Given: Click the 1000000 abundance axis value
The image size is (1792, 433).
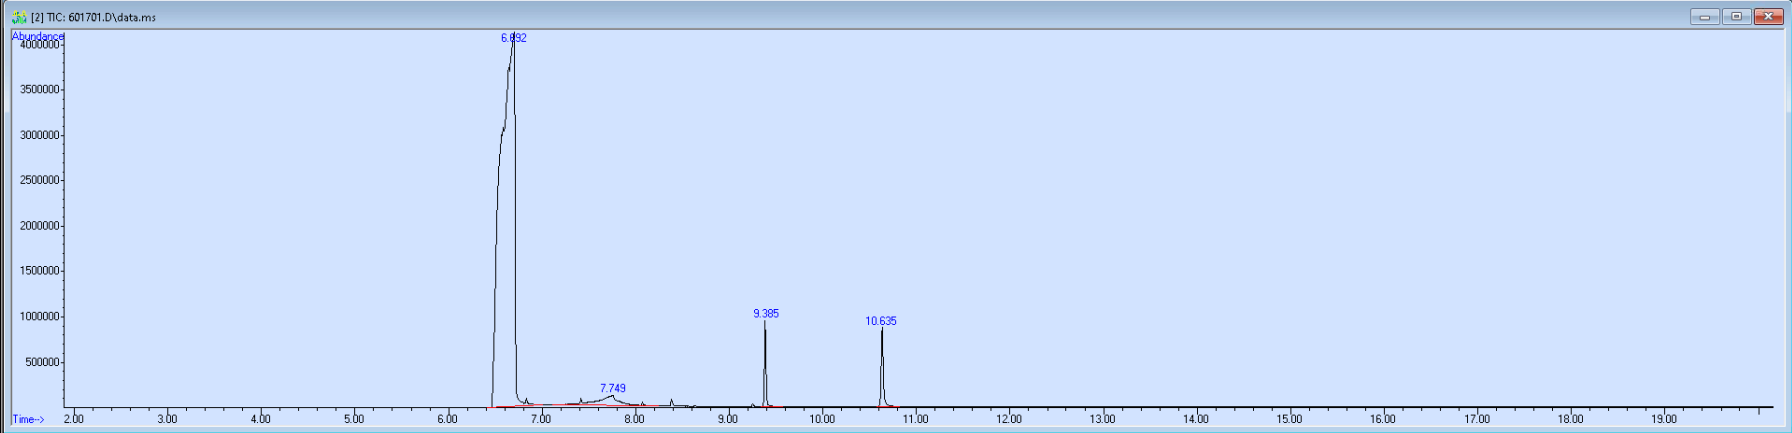Looking at the screenshot, I should pos(39,317).
